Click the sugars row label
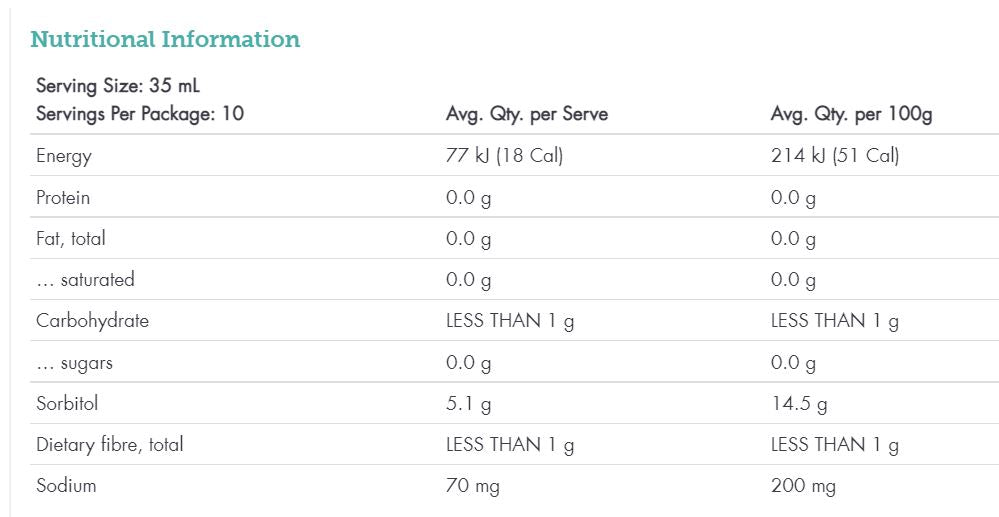The height and width of the screenshot is (517, 999). (x=74, y=363)
